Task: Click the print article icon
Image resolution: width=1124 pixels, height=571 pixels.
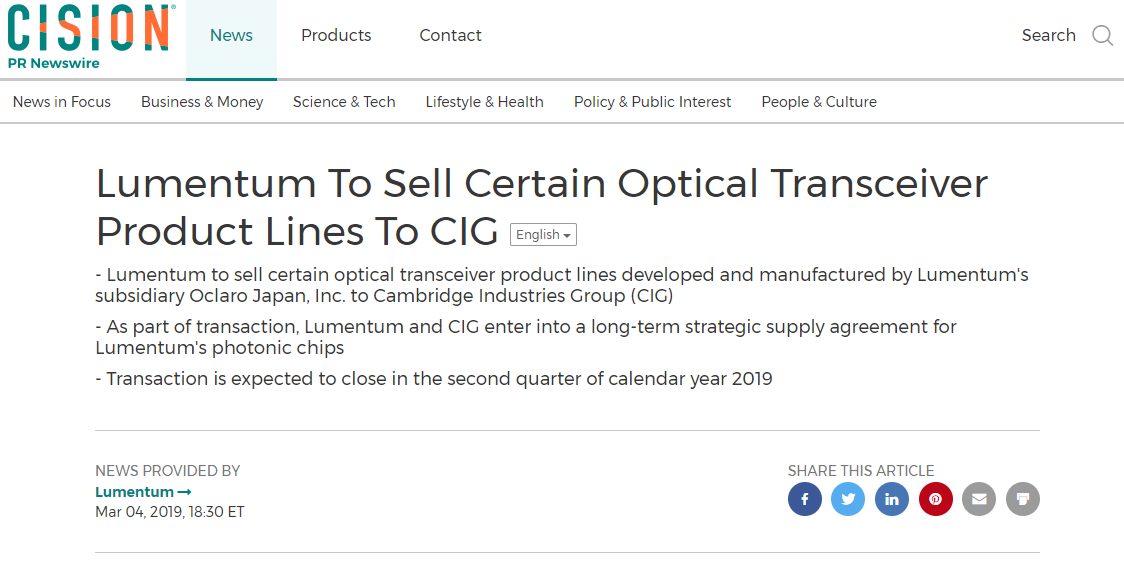Action: (x=1023, y=499)
